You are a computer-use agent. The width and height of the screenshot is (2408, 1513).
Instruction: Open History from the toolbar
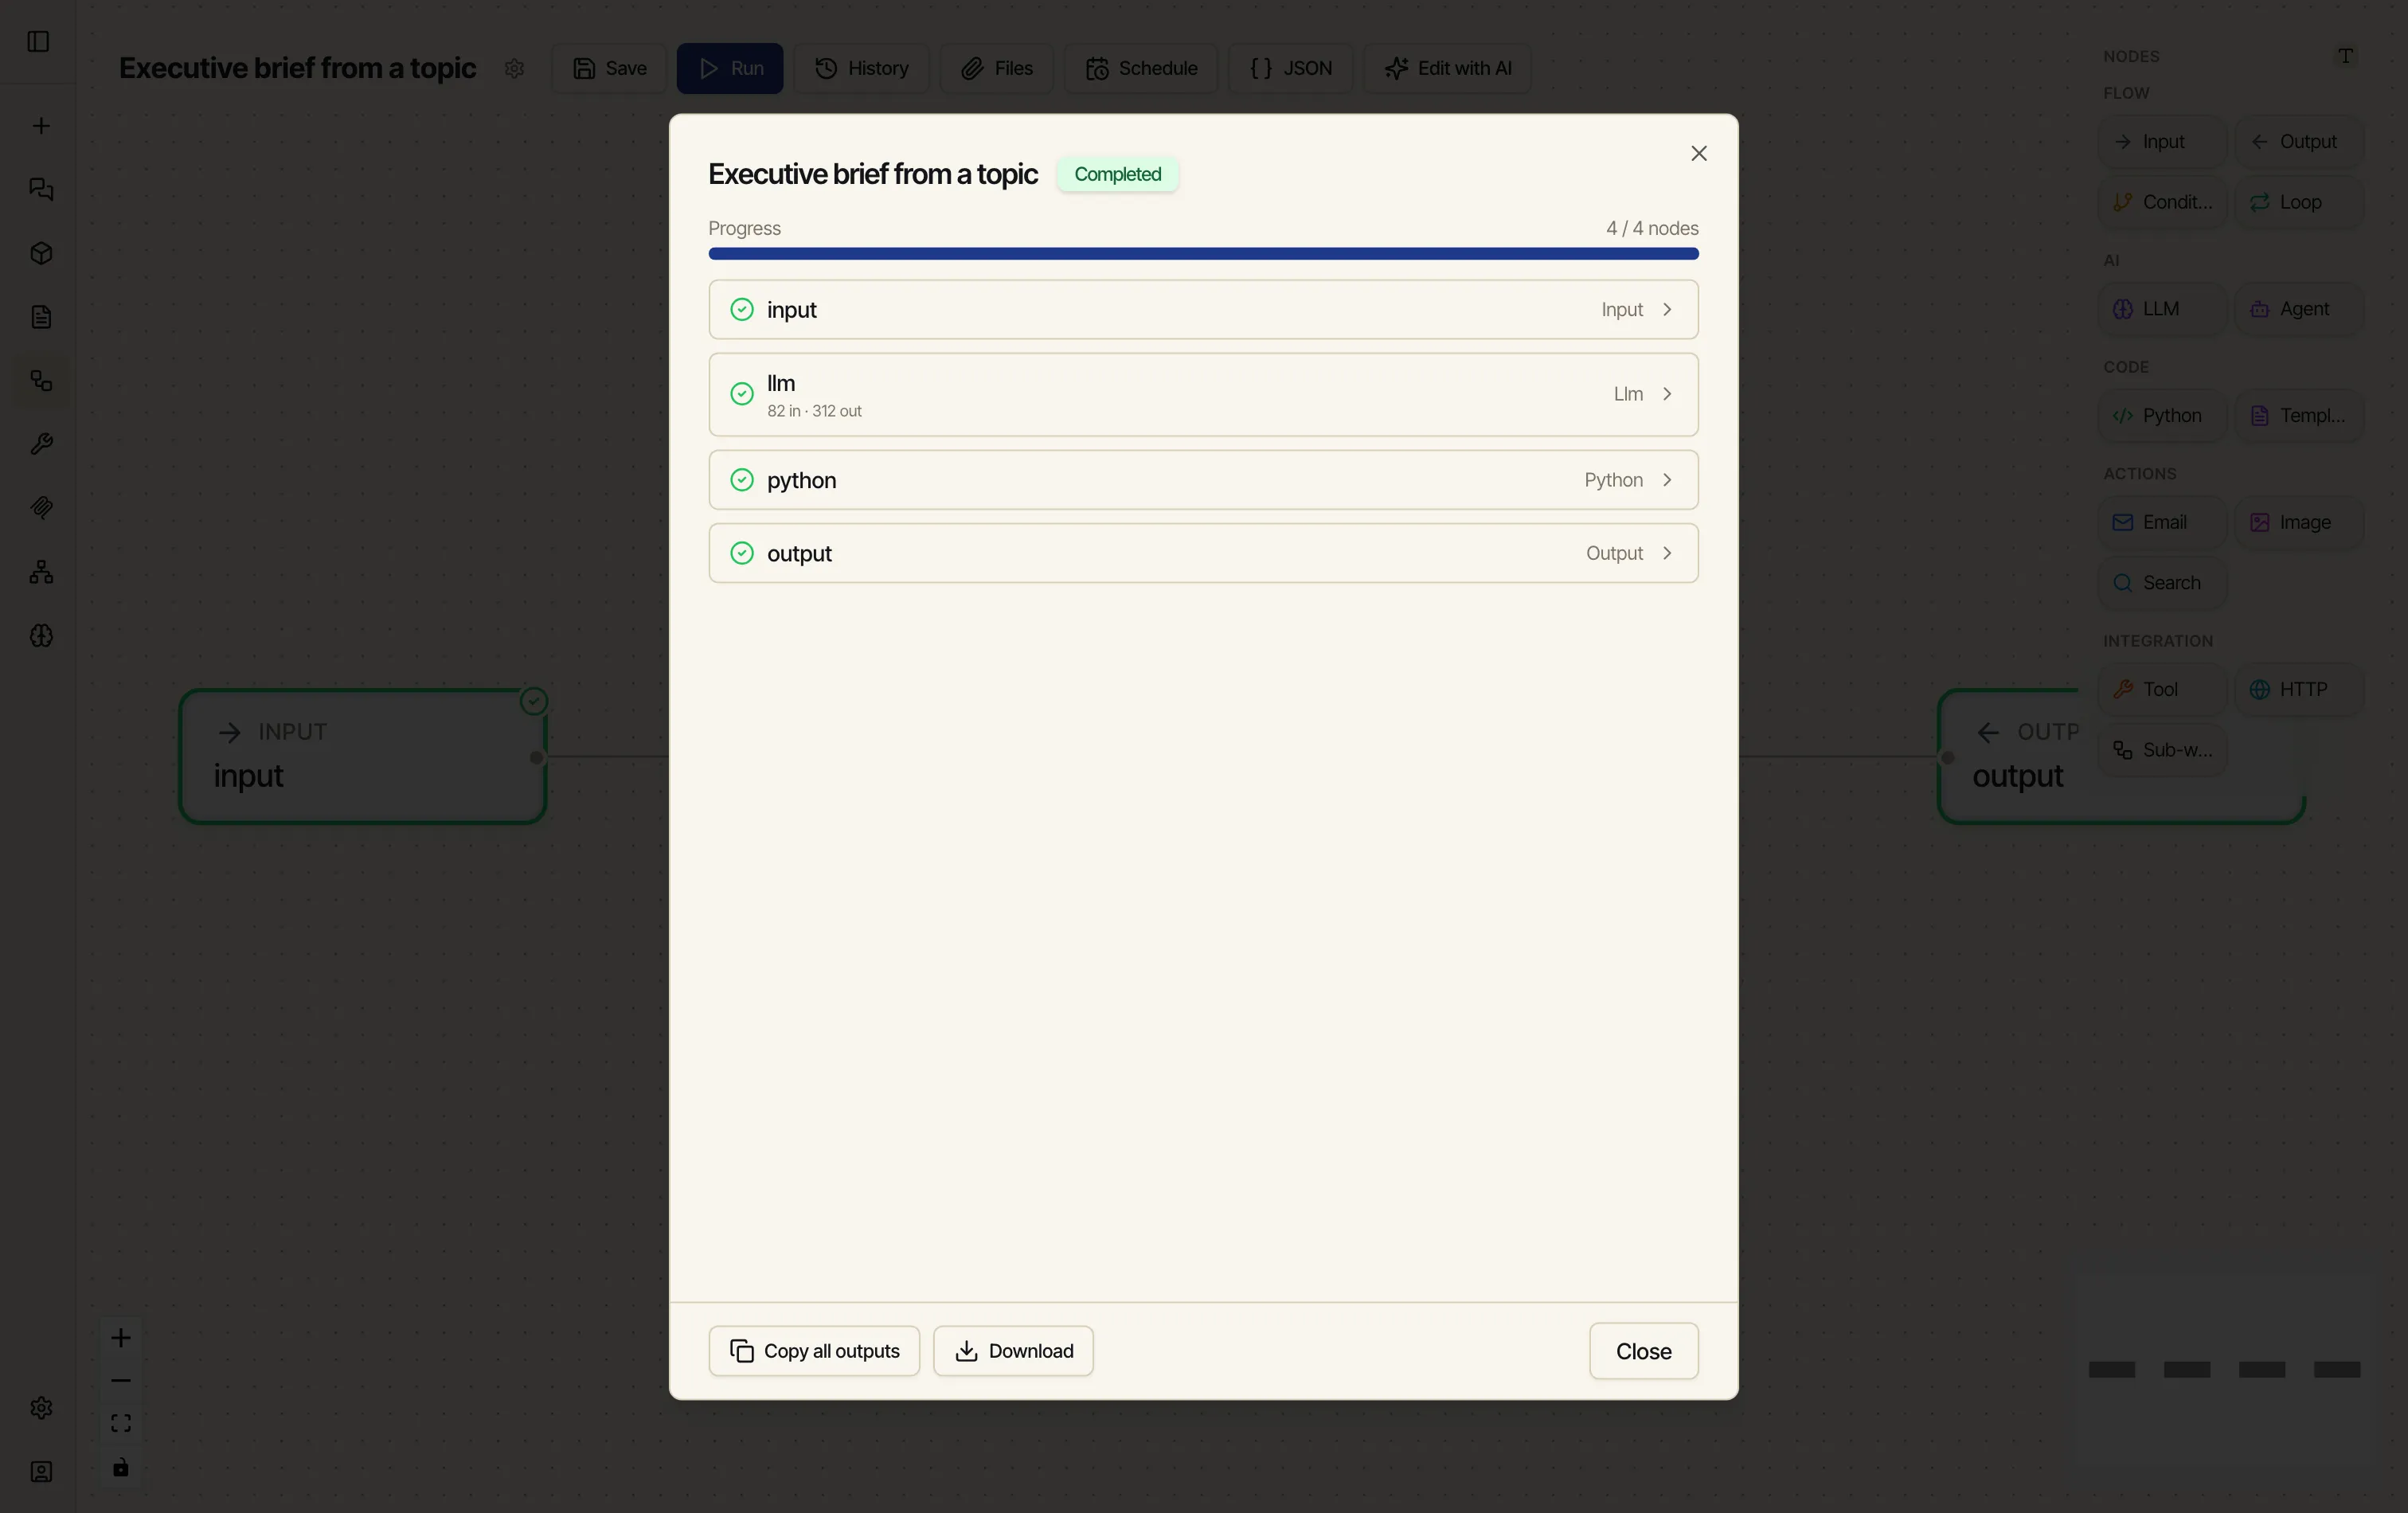(x=862, y=68)
